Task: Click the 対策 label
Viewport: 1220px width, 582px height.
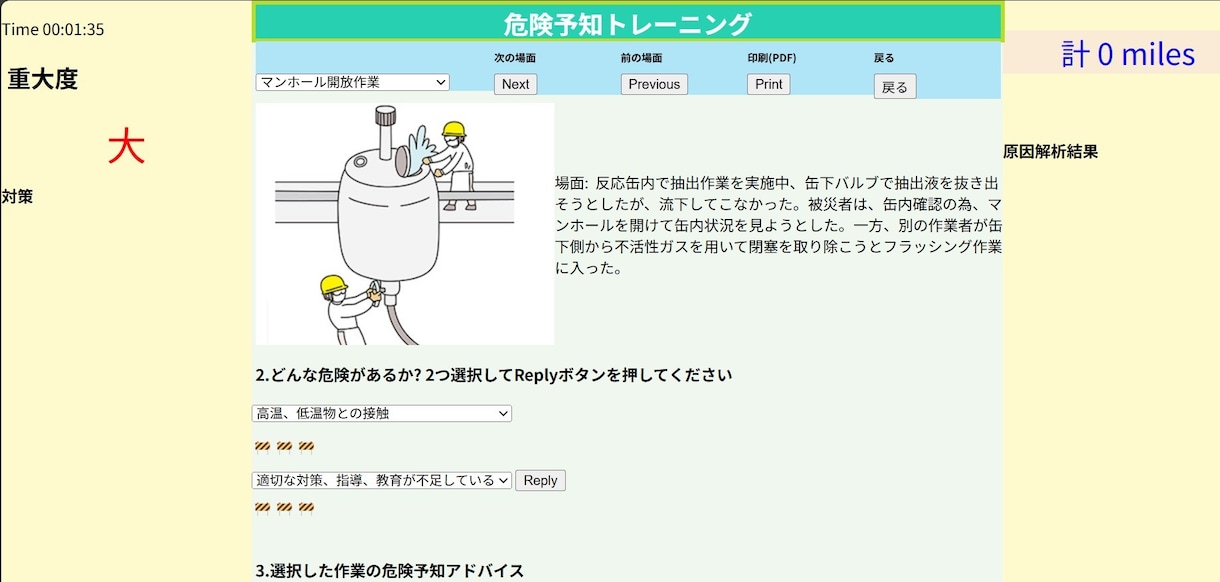Action: click(x=18, y=196)
